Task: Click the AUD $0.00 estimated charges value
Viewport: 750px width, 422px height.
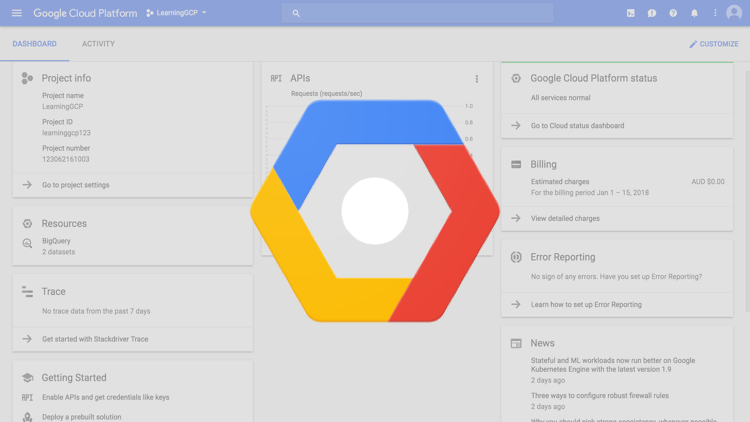Action: (x=708, y=182)
